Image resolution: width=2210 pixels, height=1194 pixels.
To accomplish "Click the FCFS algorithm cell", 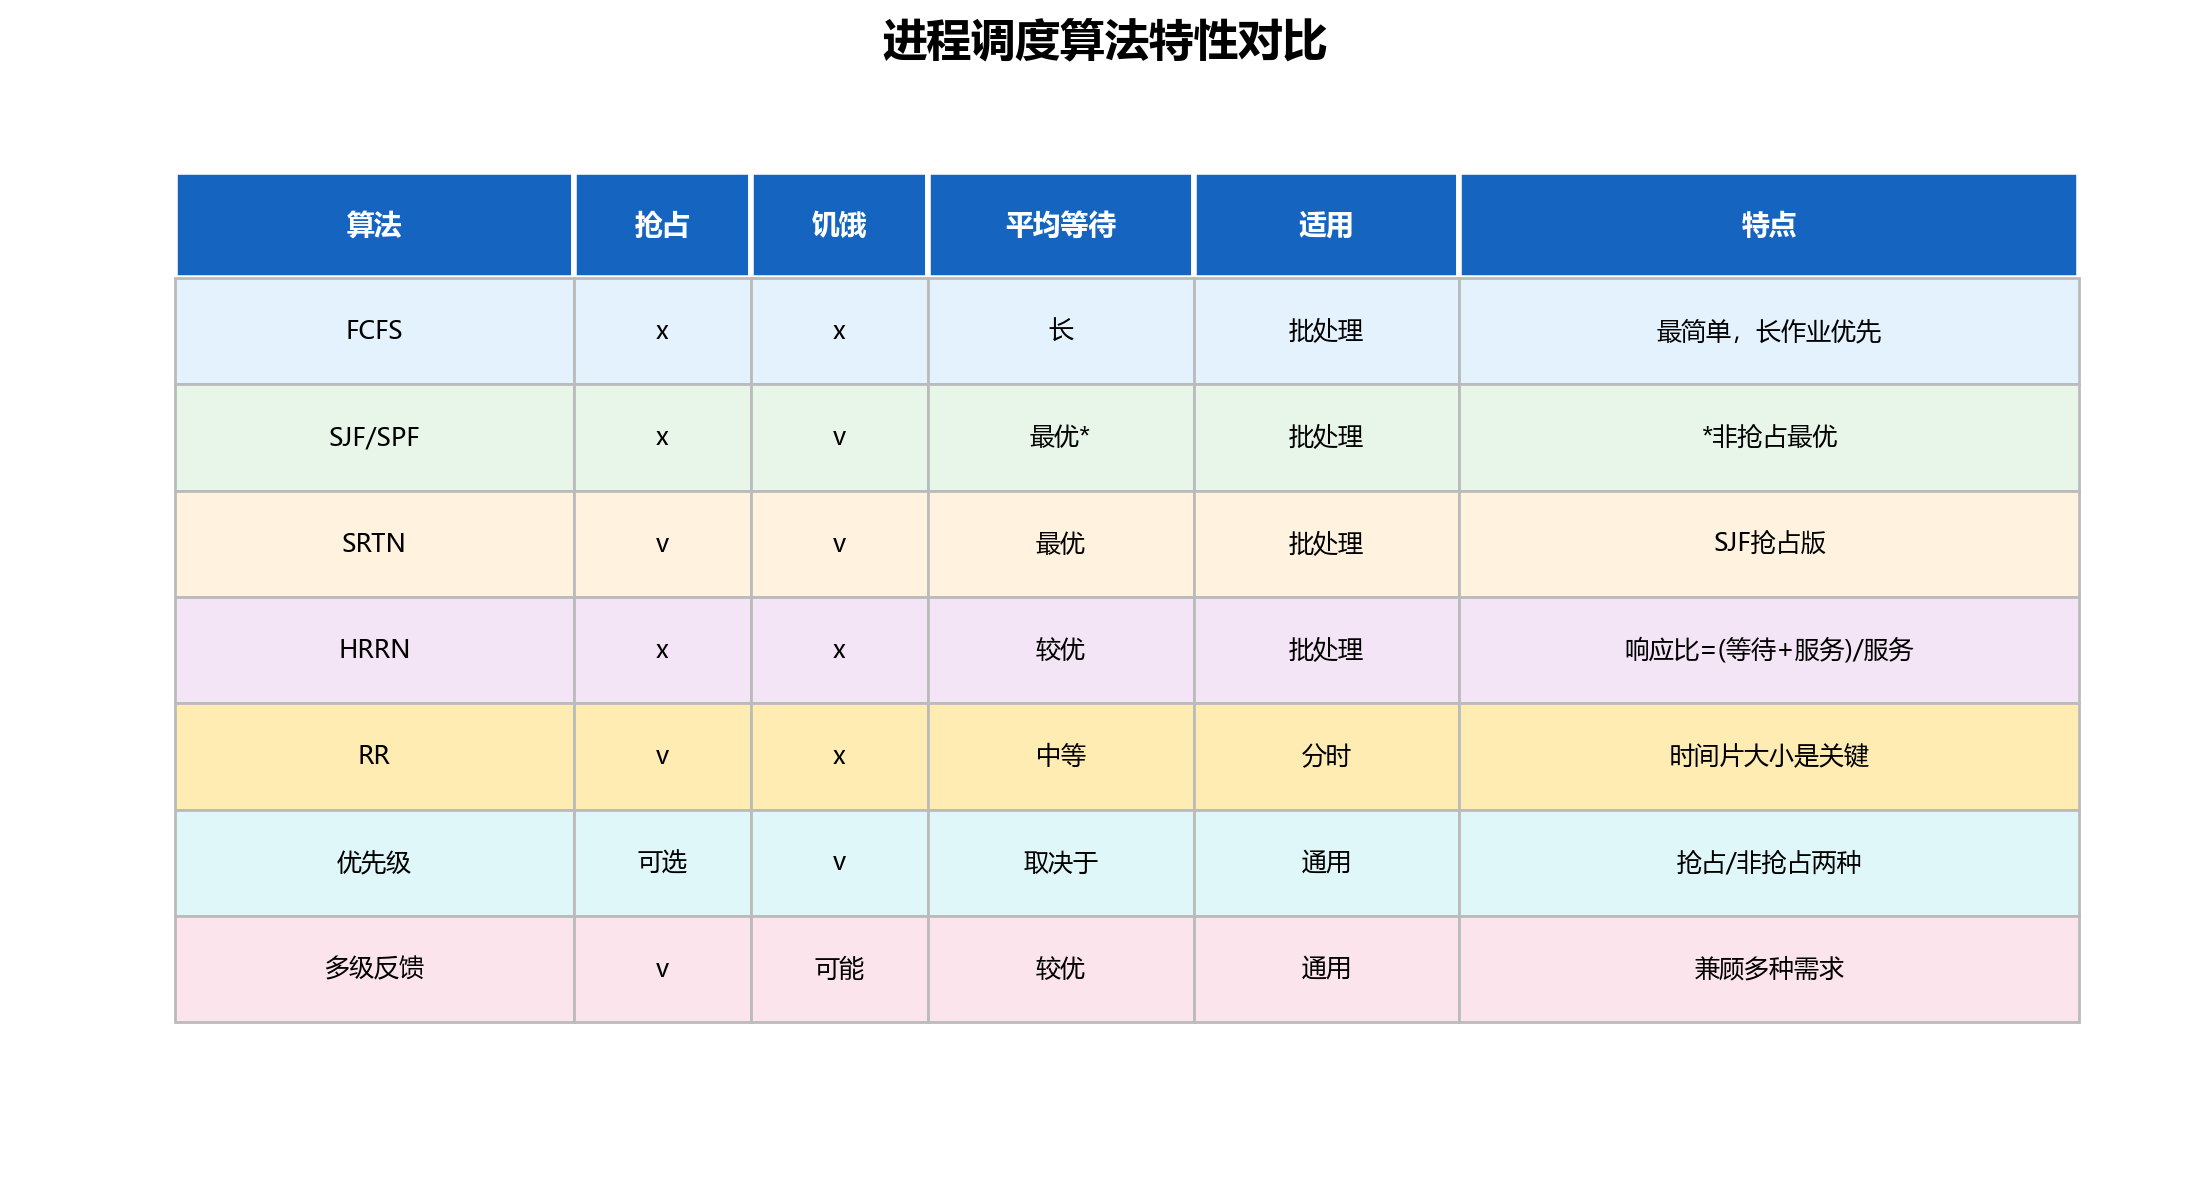I will [374, 331].
